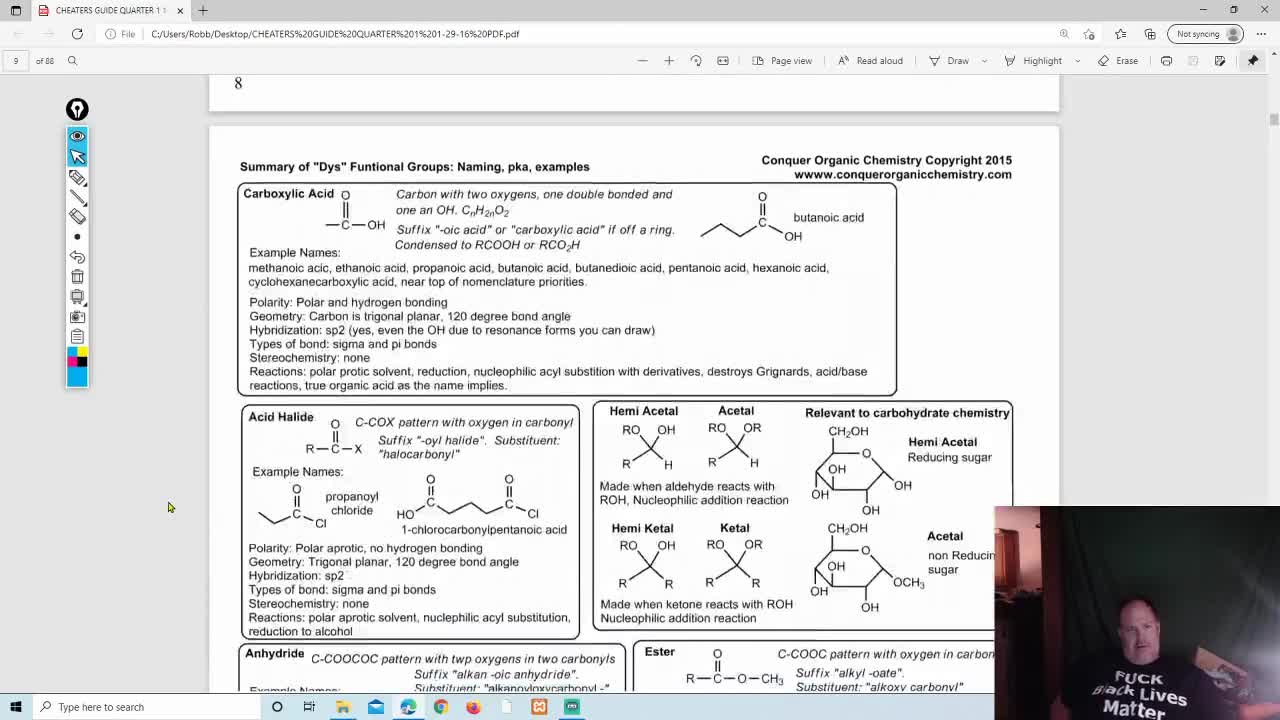The height and width of the screenshot is (720, 1280).
Task: Click the Epic Pen nib logo icon
Action: coord(77,109)
